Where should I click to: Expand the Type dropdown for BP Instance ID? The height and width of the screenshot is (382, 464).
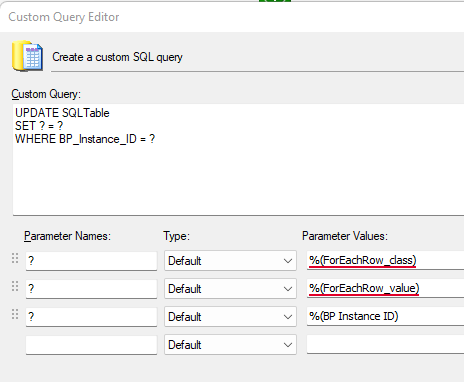click(230, 317)
